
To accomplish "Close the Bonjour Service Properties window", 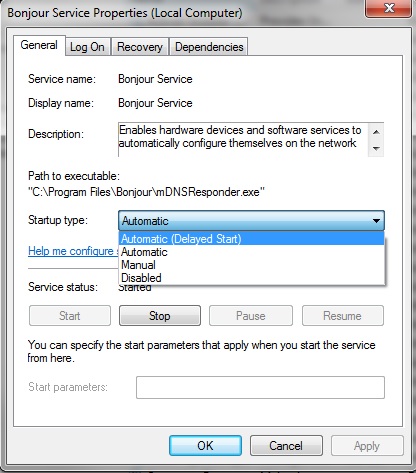I will coord(388,8).
